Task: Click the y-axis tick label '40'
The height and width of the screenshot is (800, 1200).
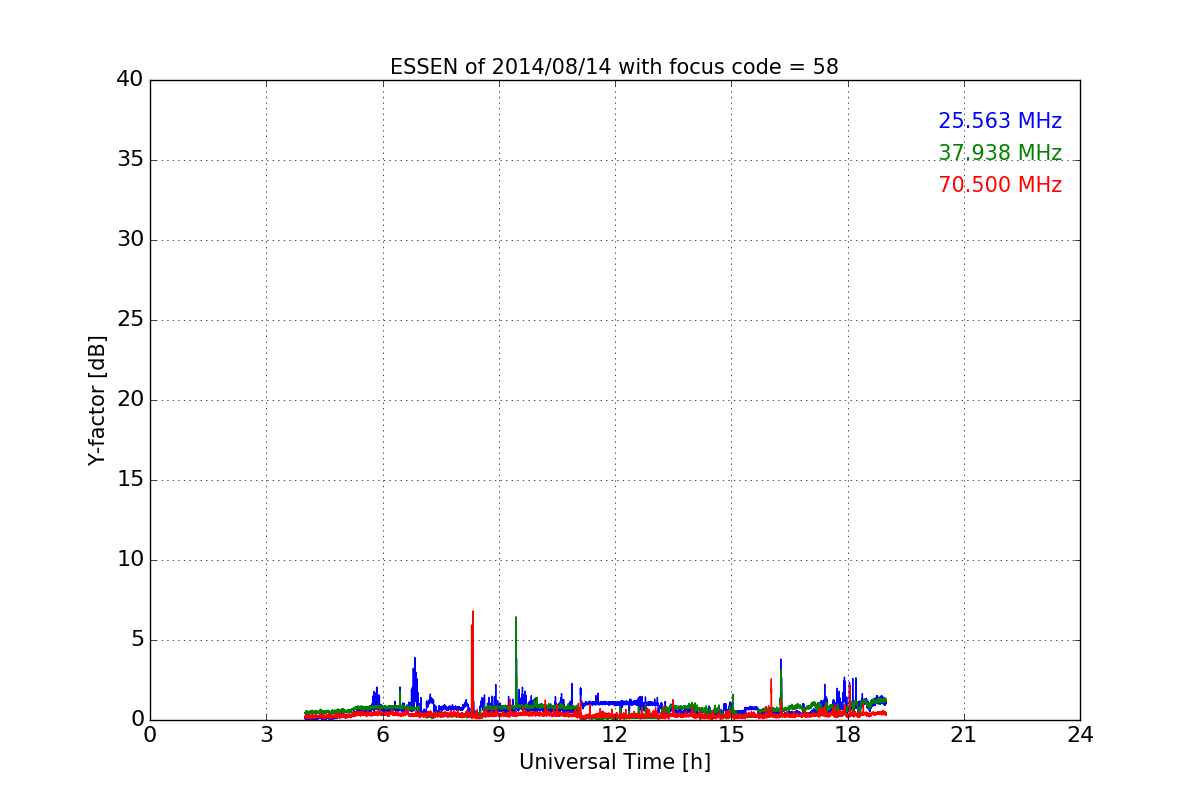Action: pos(130,80)
